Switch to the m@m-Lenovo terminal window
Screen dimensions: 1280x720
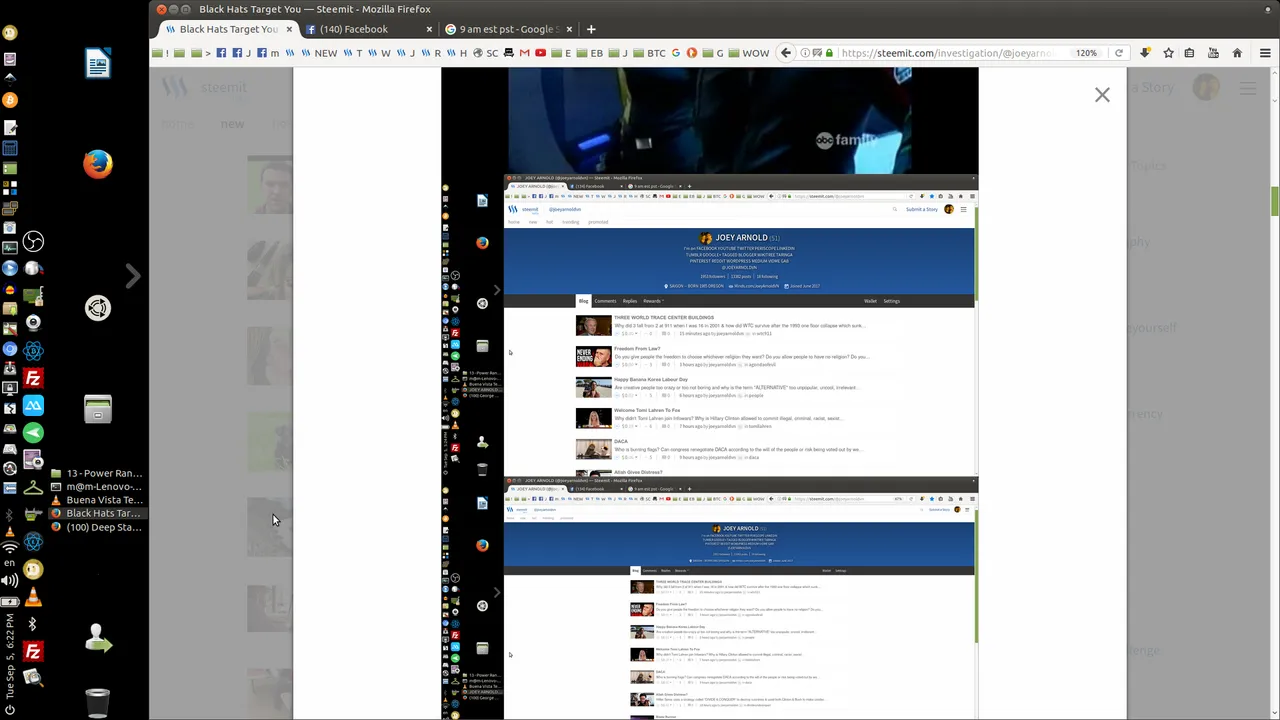click(96, 486)
